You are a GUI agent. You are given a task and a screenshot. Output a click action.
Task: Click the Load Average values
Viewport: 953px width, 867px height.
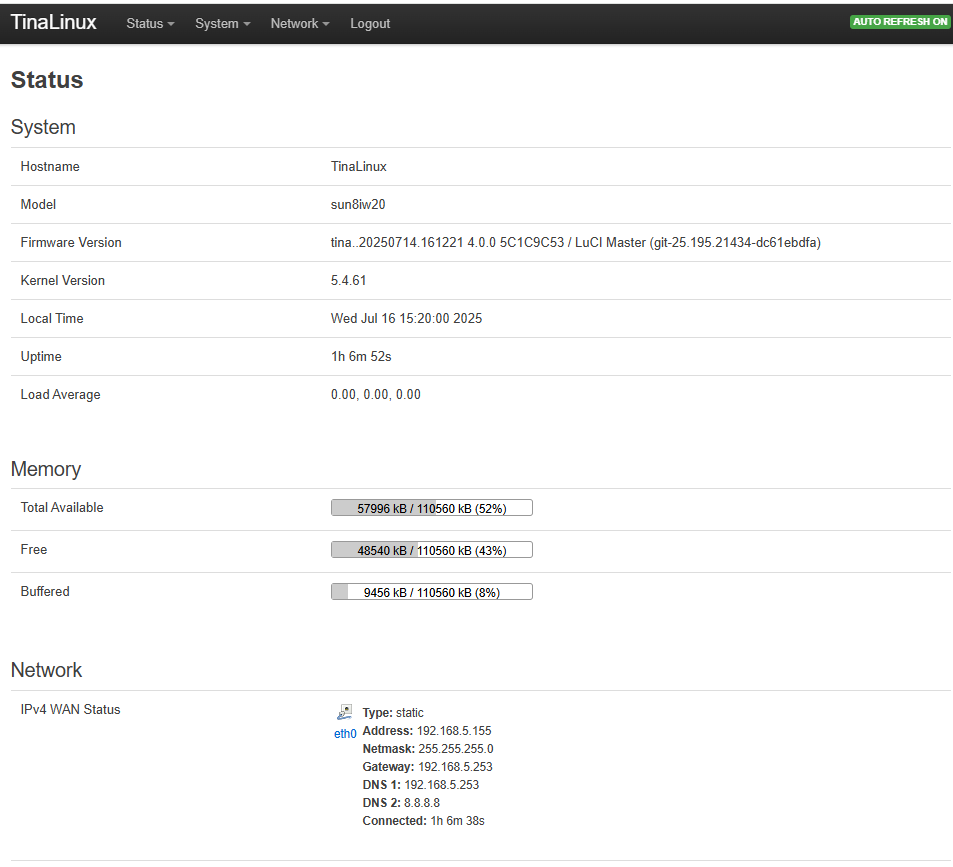click(375, 395)
